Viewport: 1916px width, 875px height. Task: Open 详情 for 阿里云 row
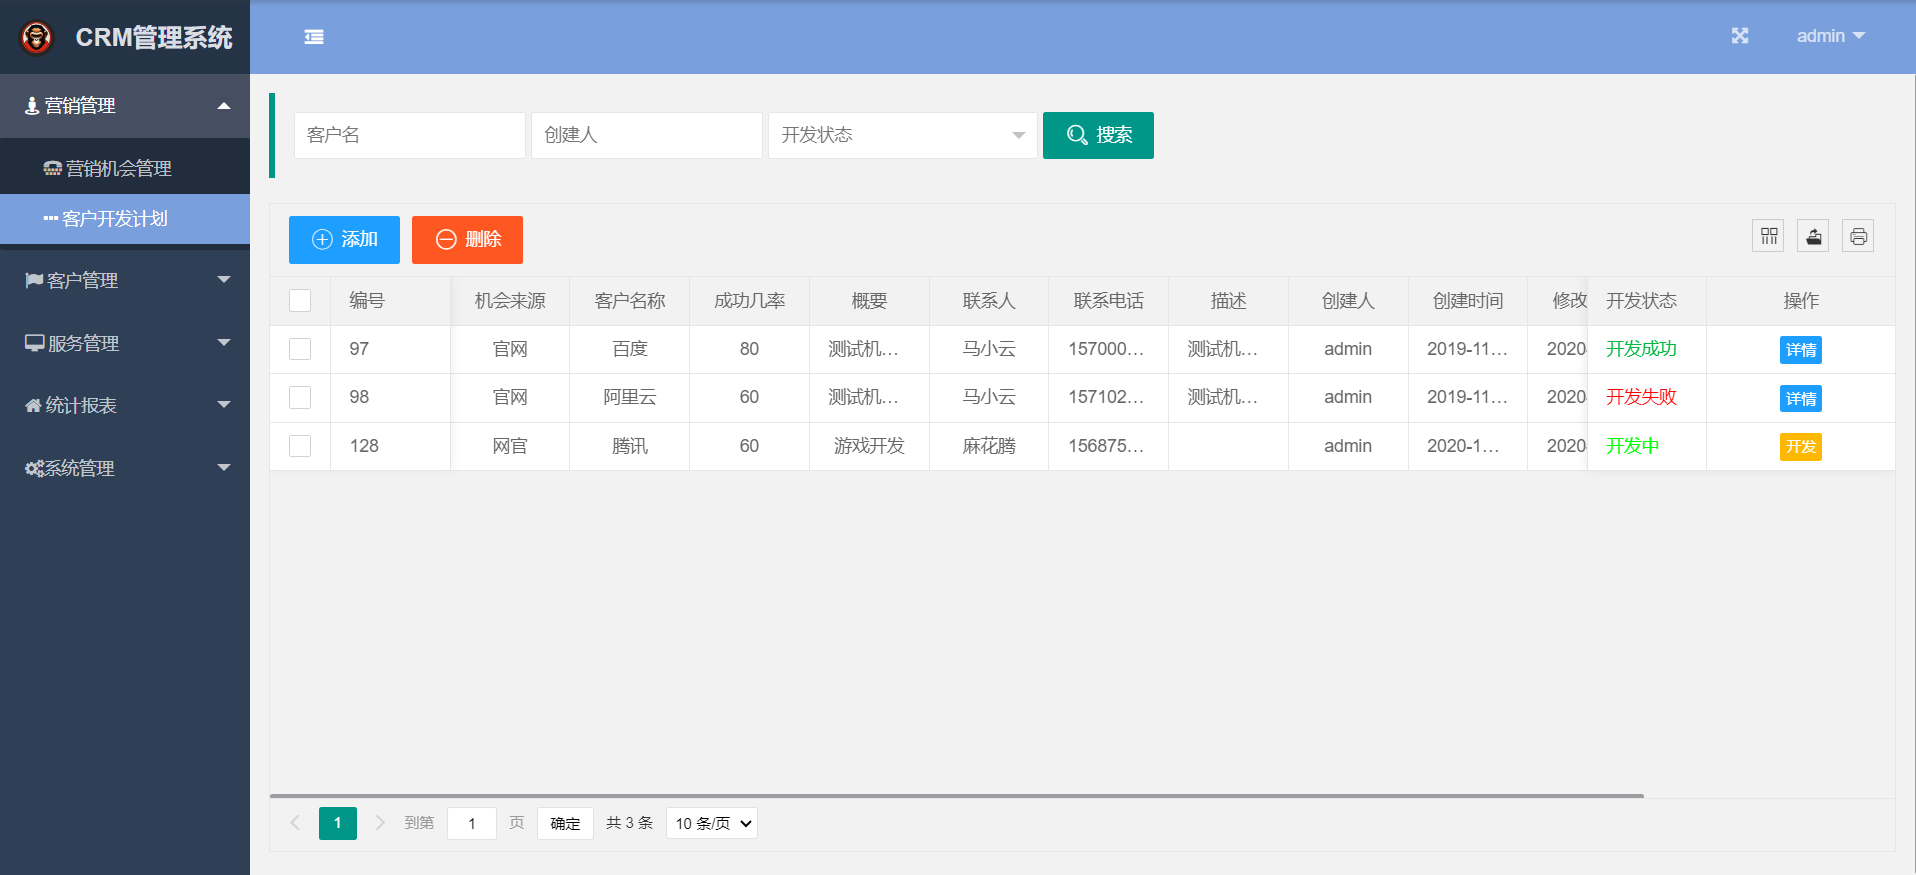coord(1801,398)
